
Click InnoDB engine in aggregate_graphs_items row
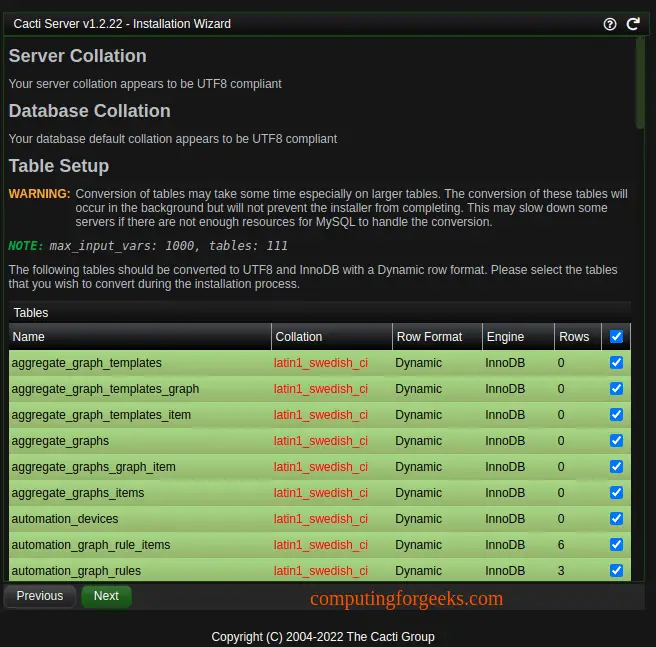click(505, 493)
